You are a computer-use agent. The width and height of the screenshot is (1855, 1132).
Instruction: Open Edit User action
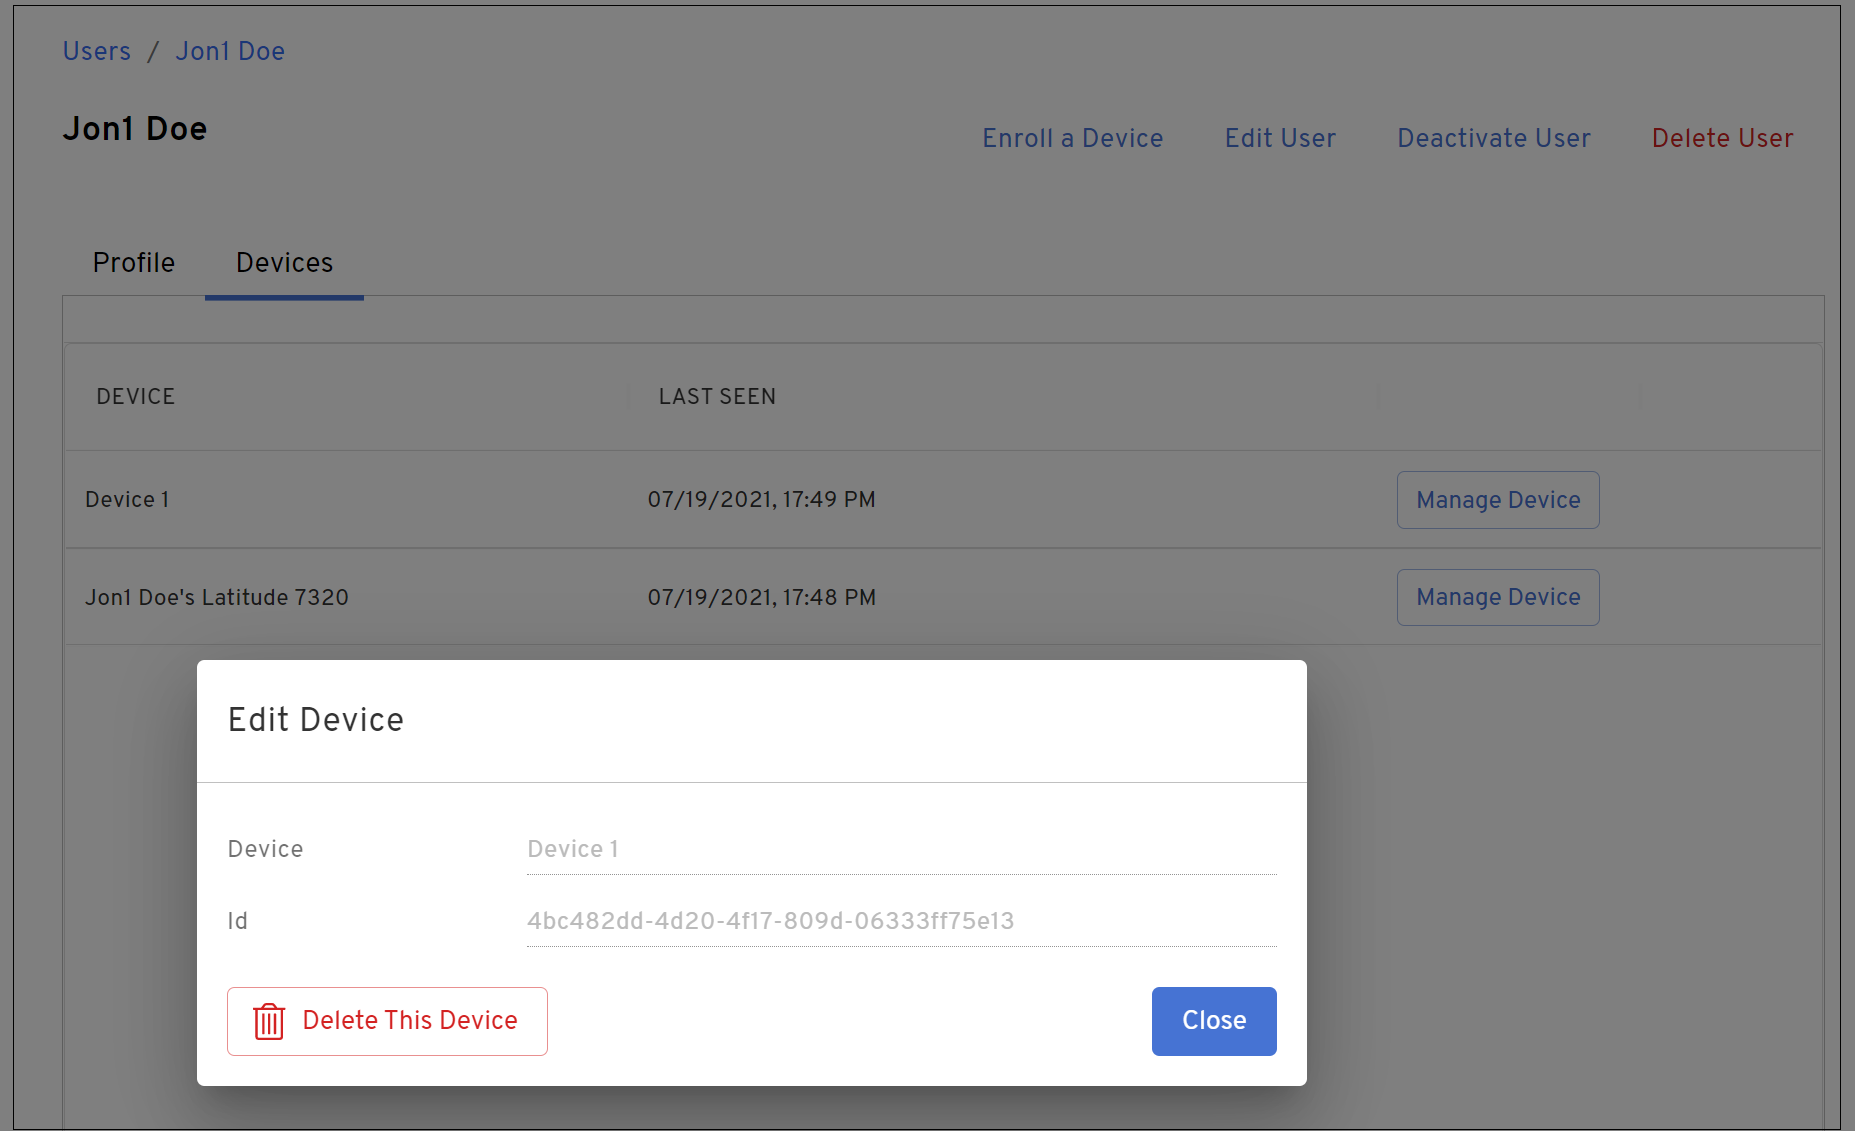[x=1280, y=138]
